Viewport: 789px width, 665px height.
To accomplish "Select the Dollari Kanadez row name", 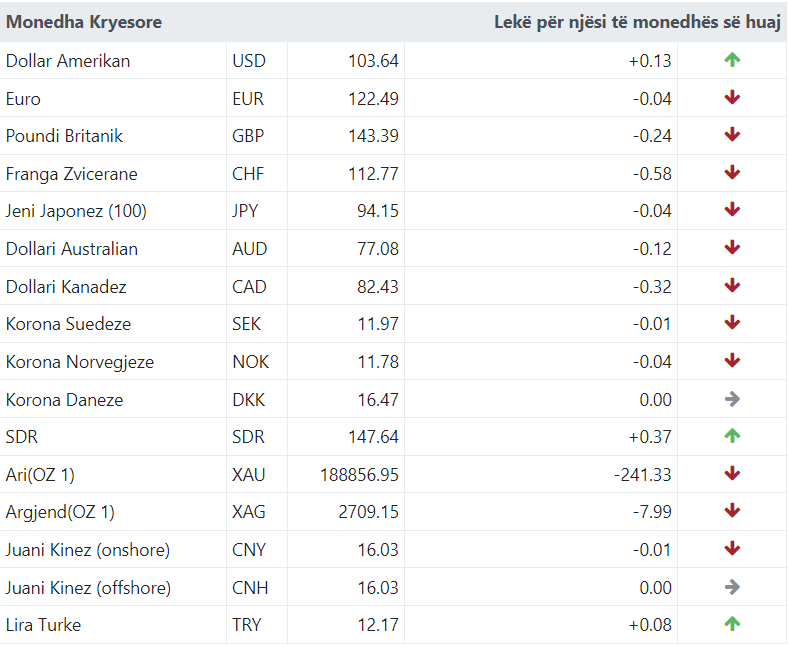I will pyautogui.click(x=66, y=286).
